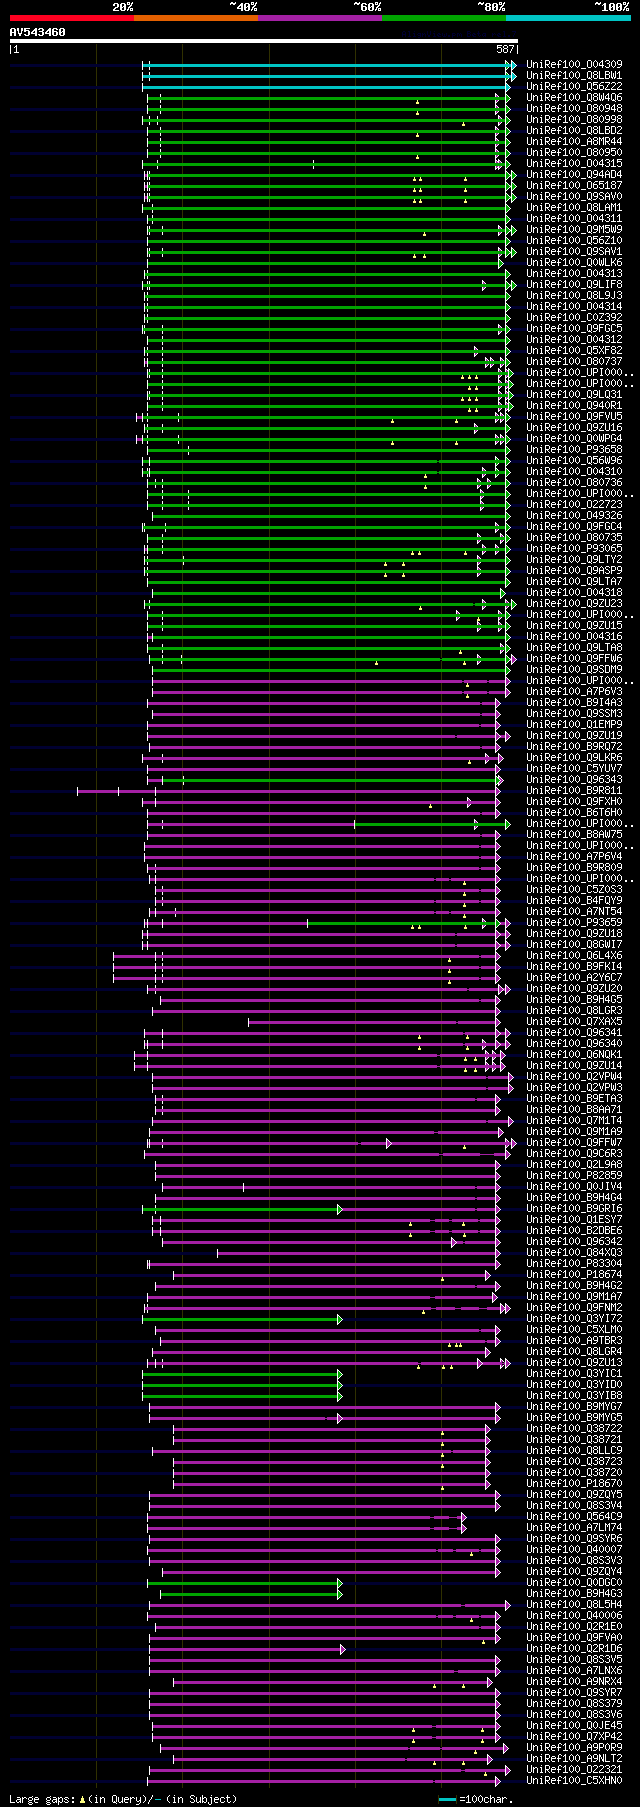Select the UniRef100_B9GRI6 row label

tap(574, 1209)
